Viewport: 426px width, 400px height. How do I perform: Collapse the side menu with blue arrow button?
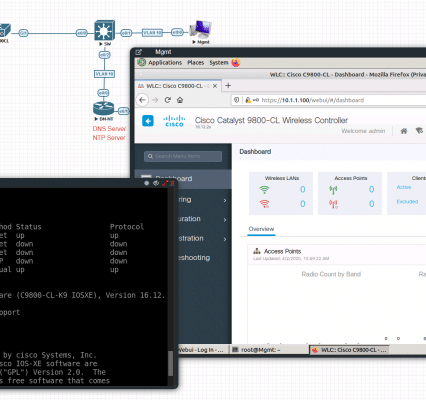tap(148, 121)
